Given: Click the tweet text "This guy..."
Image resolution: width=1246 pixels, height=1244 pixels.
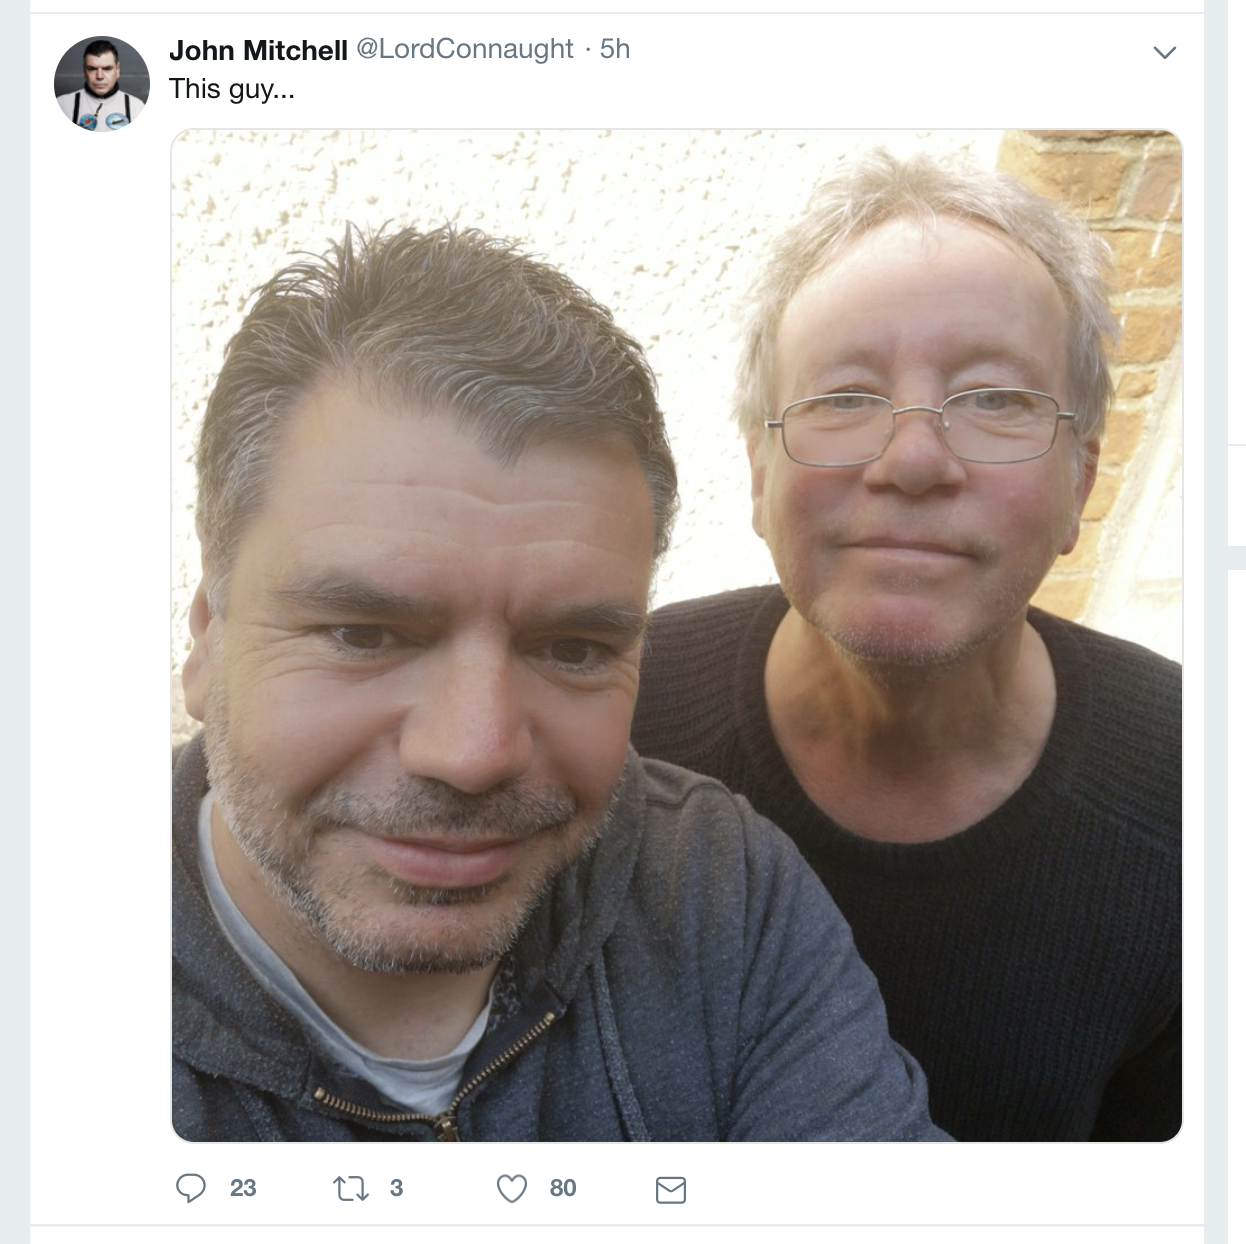Looking at the screenshot, I should click(232, 89).
